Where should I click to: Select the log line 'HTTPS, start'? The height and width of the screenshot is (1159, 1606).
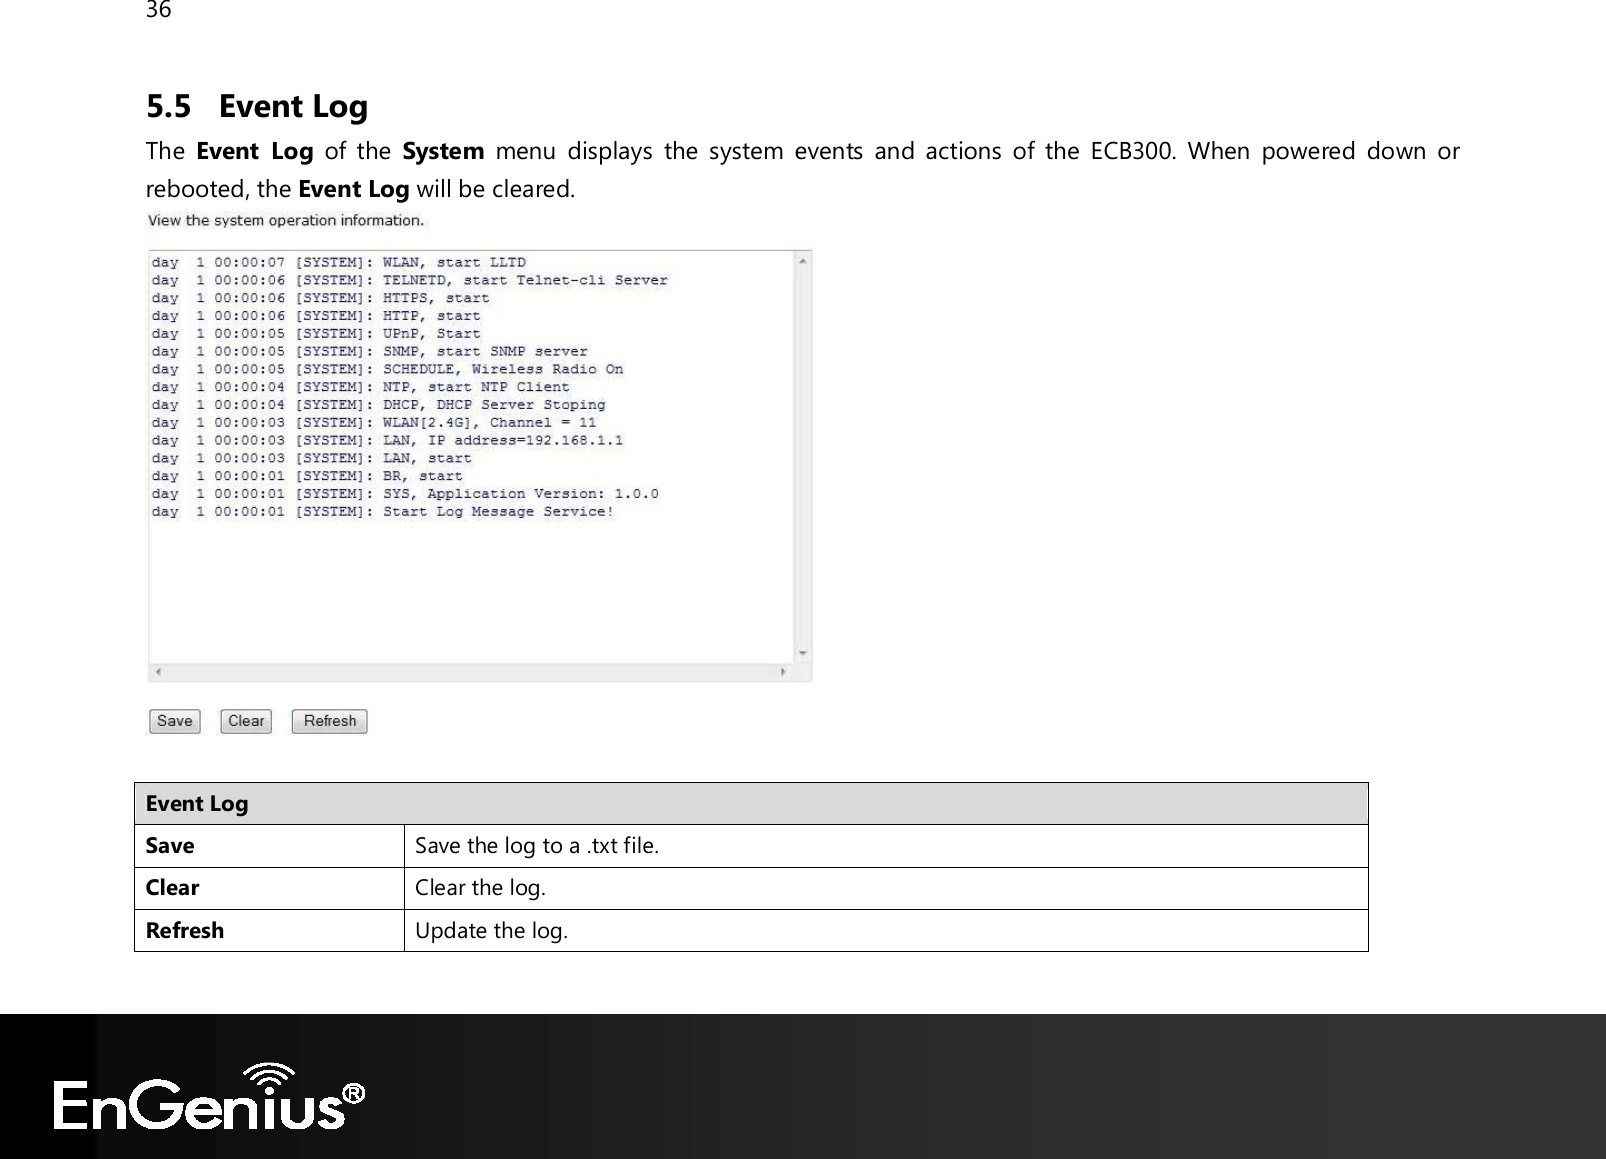[321, 298]
